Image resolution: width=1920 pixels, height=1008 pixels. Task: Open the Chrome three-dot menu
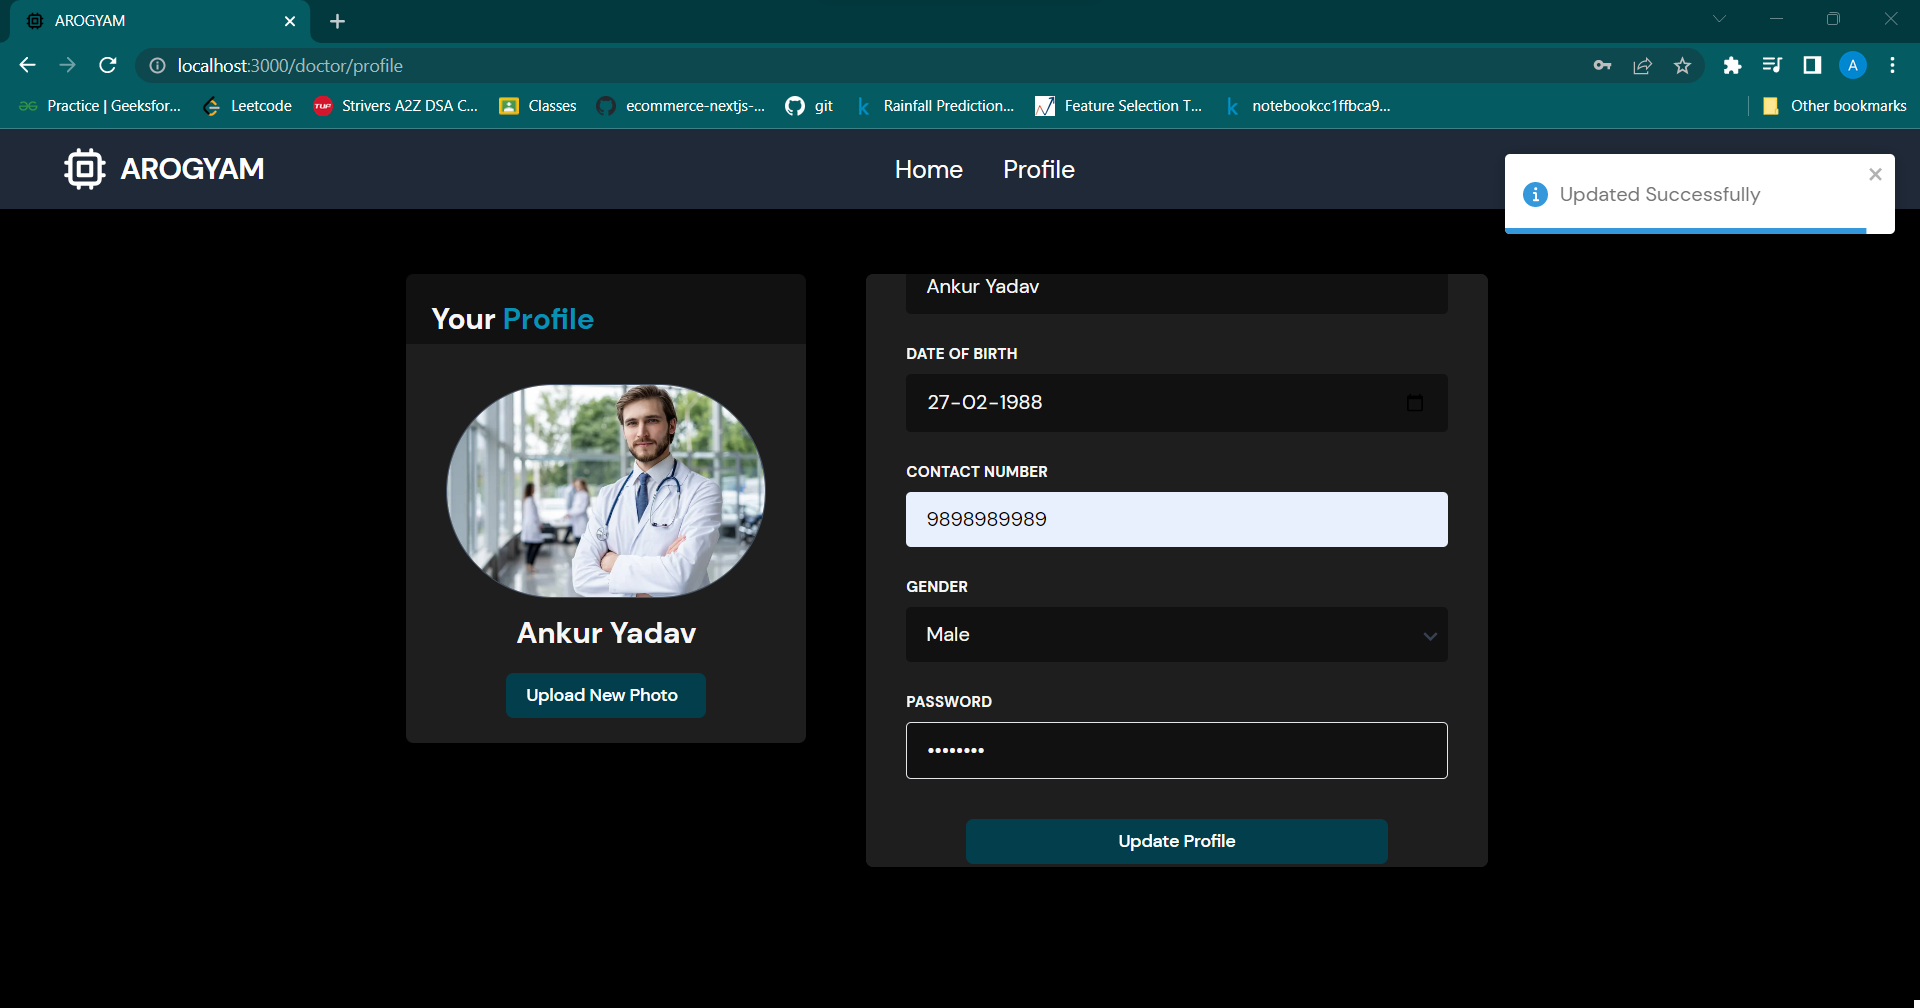(x=1892, y=65)
